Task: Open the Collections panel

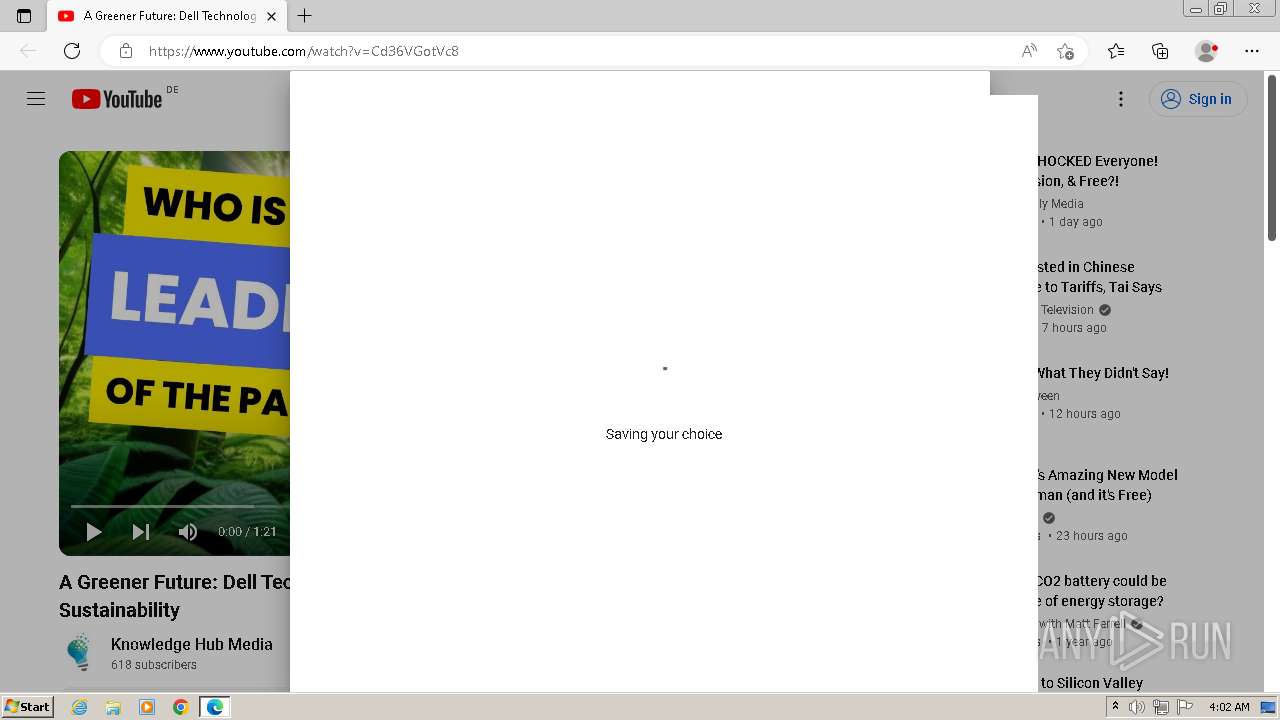Action: click(1160, 51)
